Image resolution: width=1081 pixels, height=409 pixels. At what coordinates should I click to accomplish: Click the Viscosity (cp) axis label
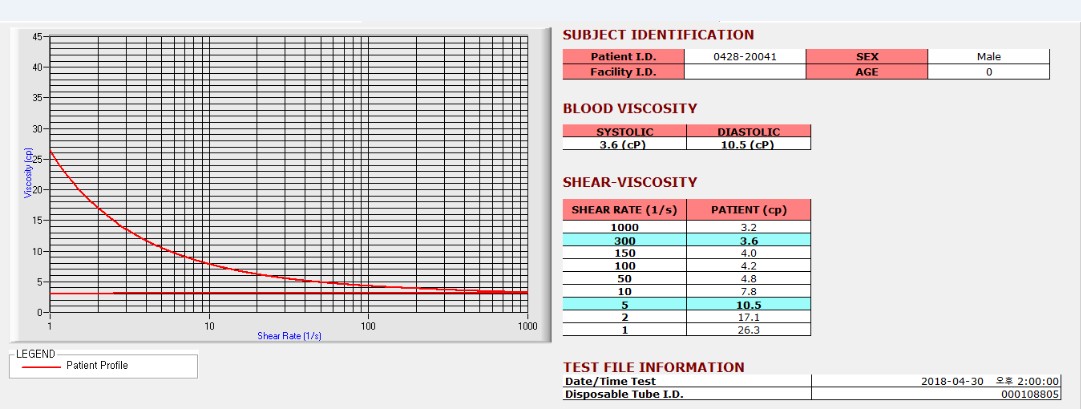pos(28,174)
